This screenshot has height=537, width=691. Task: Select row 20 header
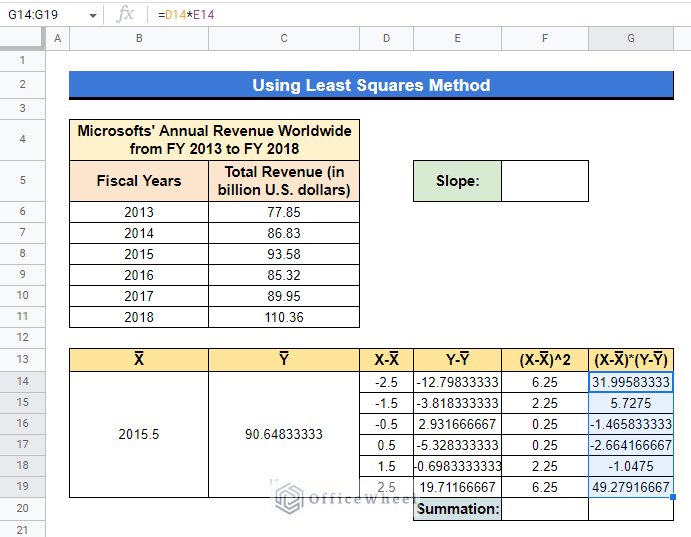22,508
